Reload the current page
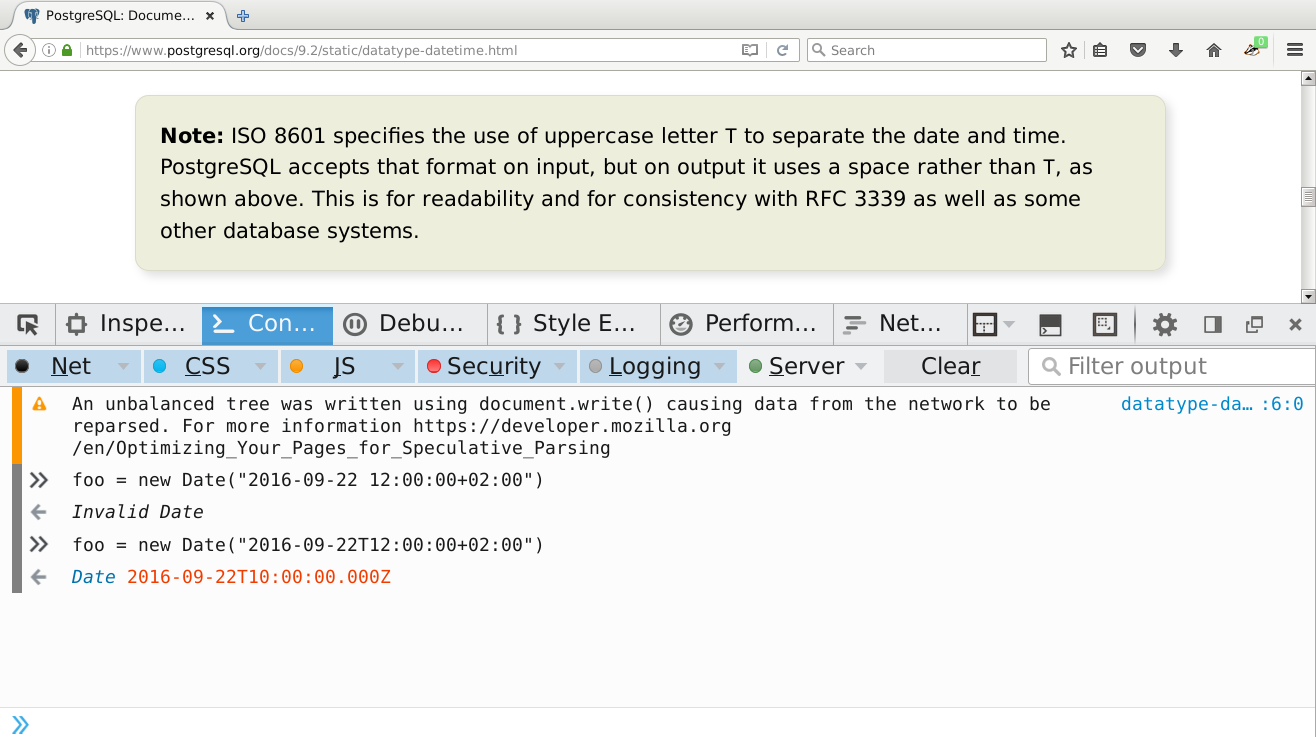 pyautogui.click(x=783, y=50)
